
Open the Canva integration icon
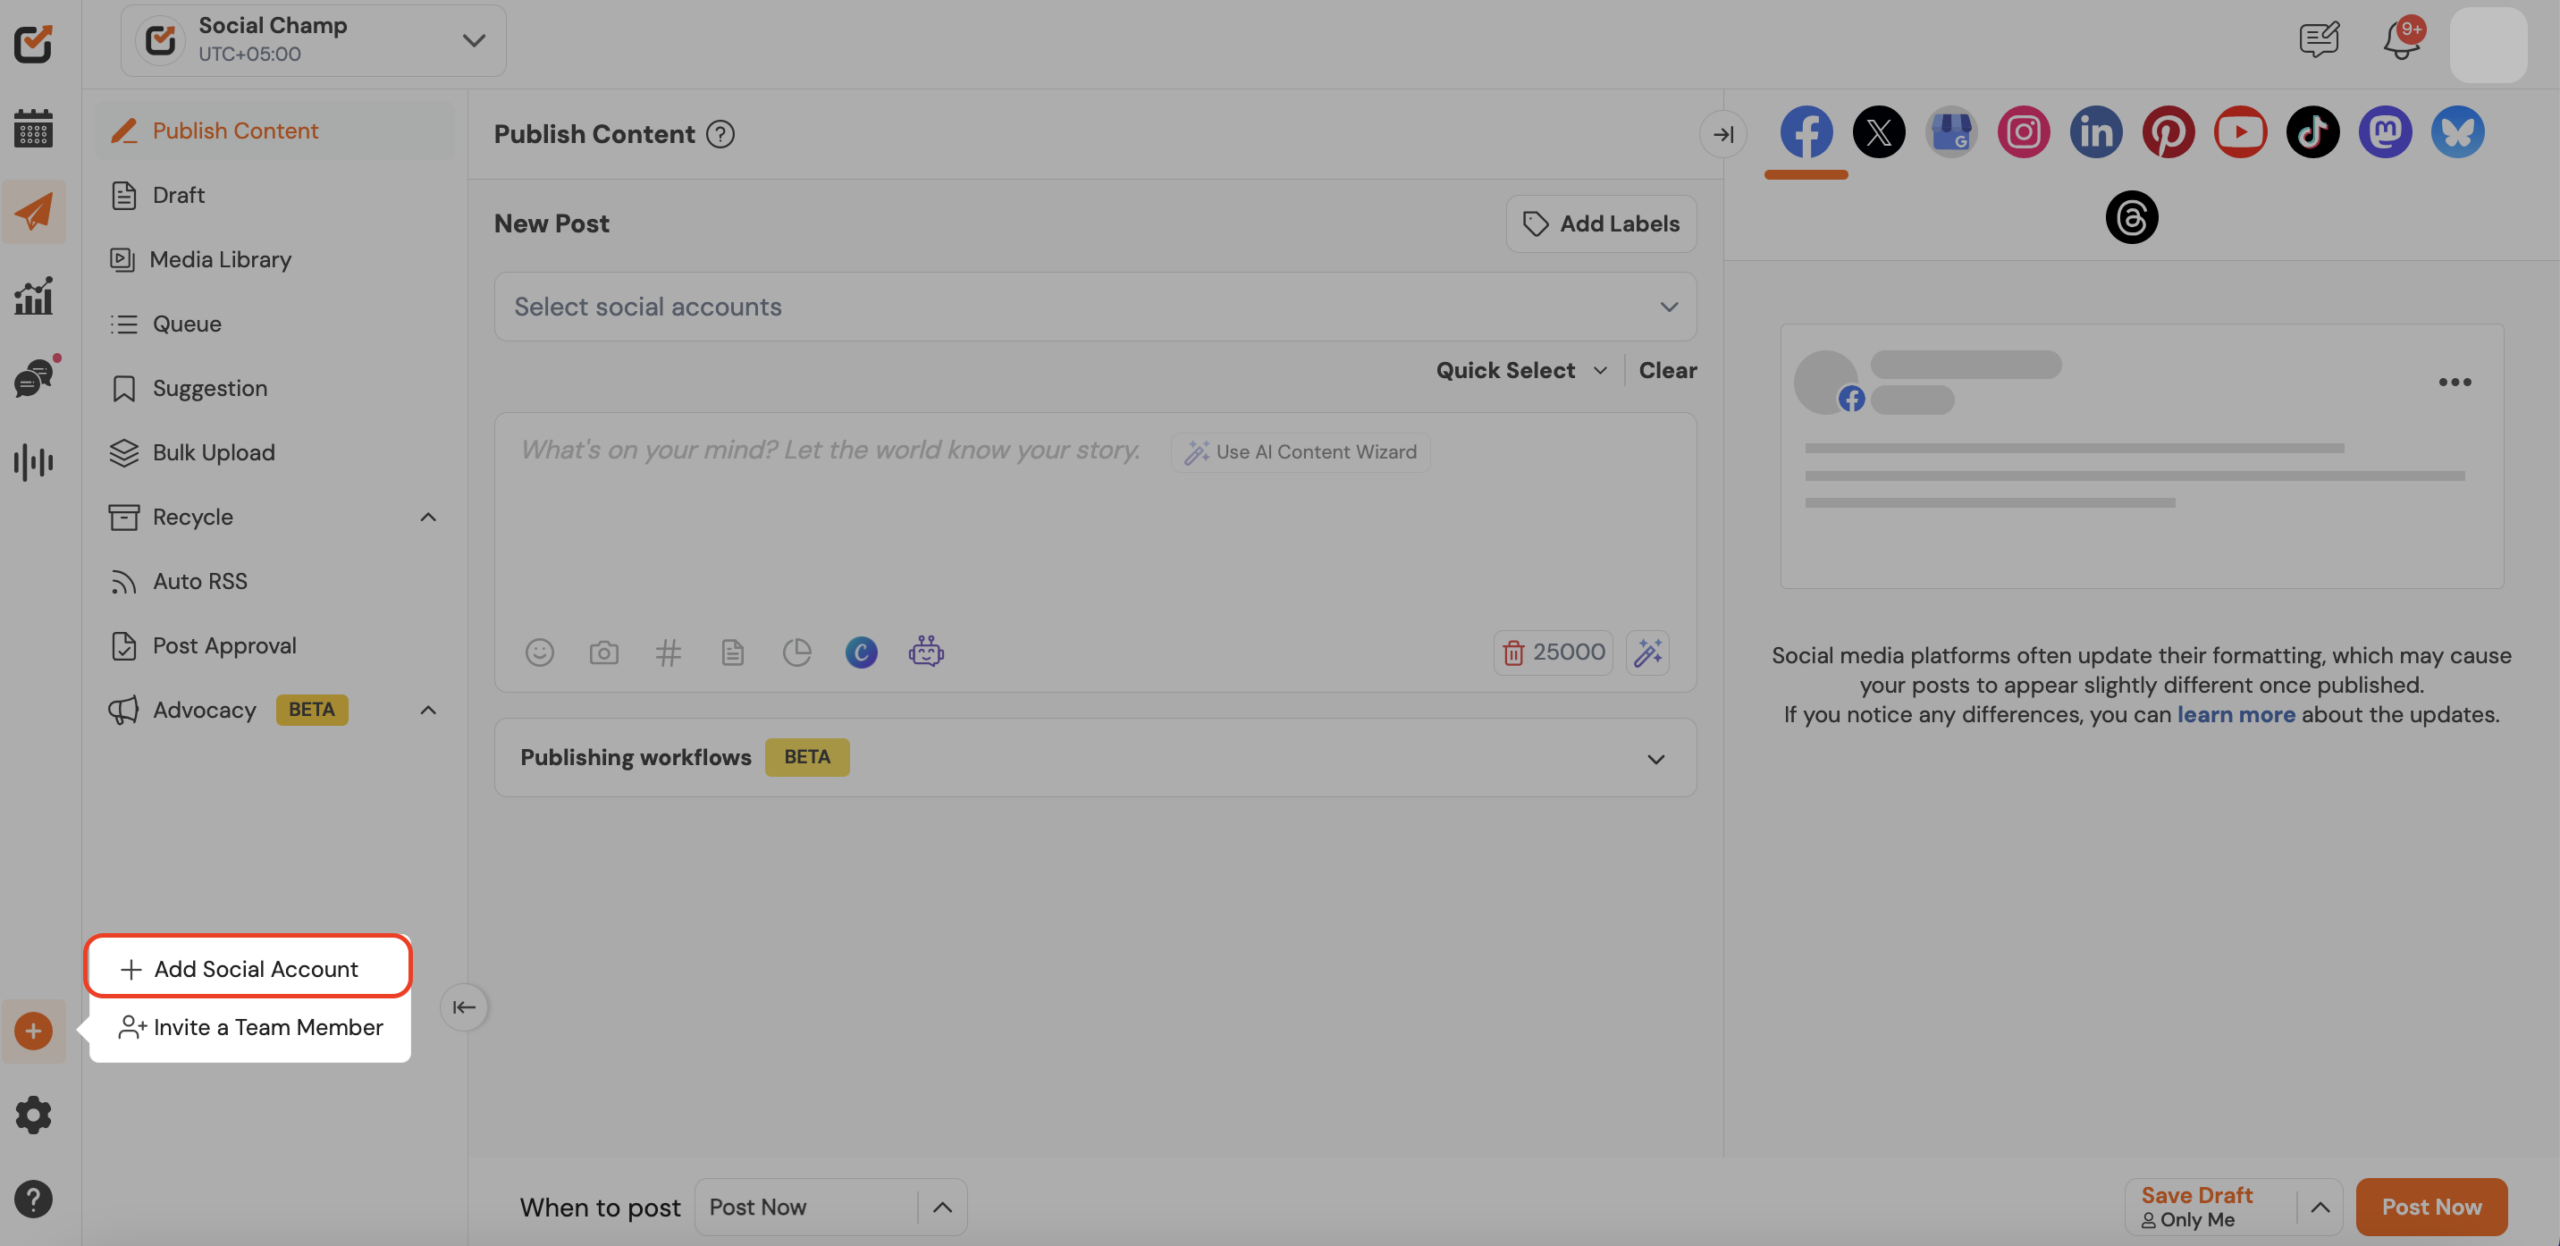coord(860,653)
